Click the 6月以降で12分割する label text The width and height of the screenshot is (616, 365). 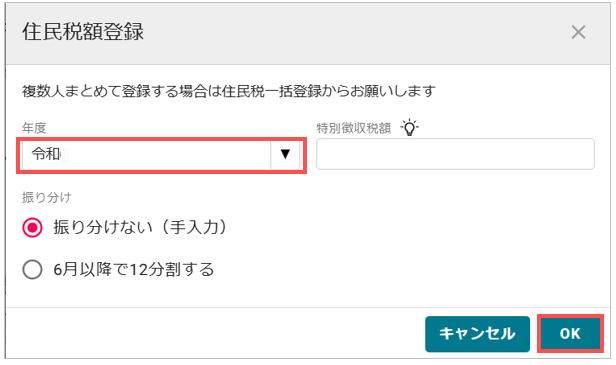[x=134, y=270]
